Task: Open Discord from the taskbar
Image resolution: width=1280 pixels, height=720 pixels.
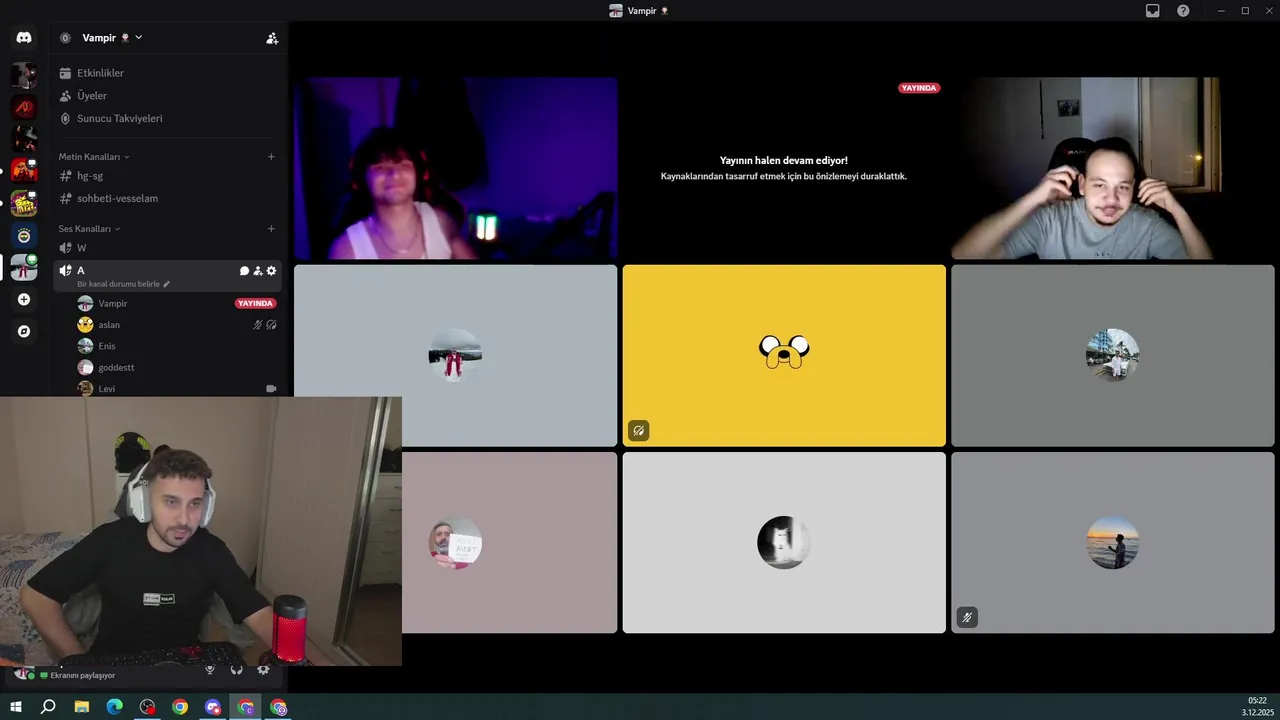Action: (x=213, y=707)
